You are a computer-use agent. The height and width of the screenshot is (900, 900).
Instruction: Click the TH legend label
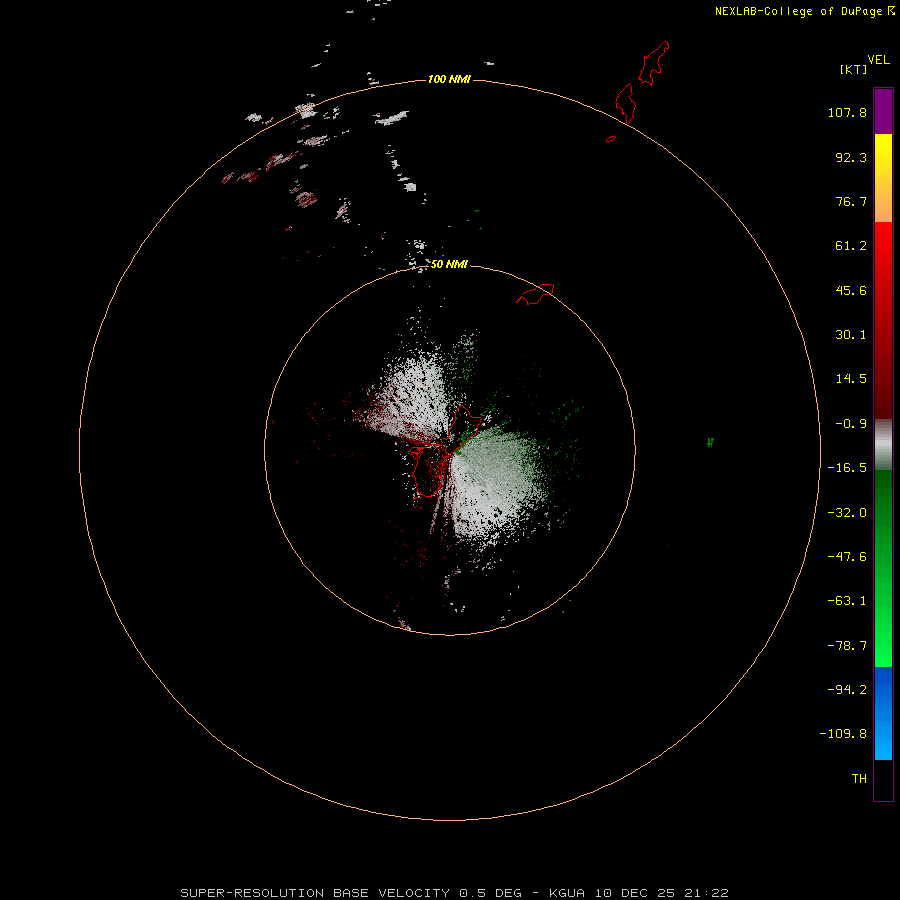(859, 779)
